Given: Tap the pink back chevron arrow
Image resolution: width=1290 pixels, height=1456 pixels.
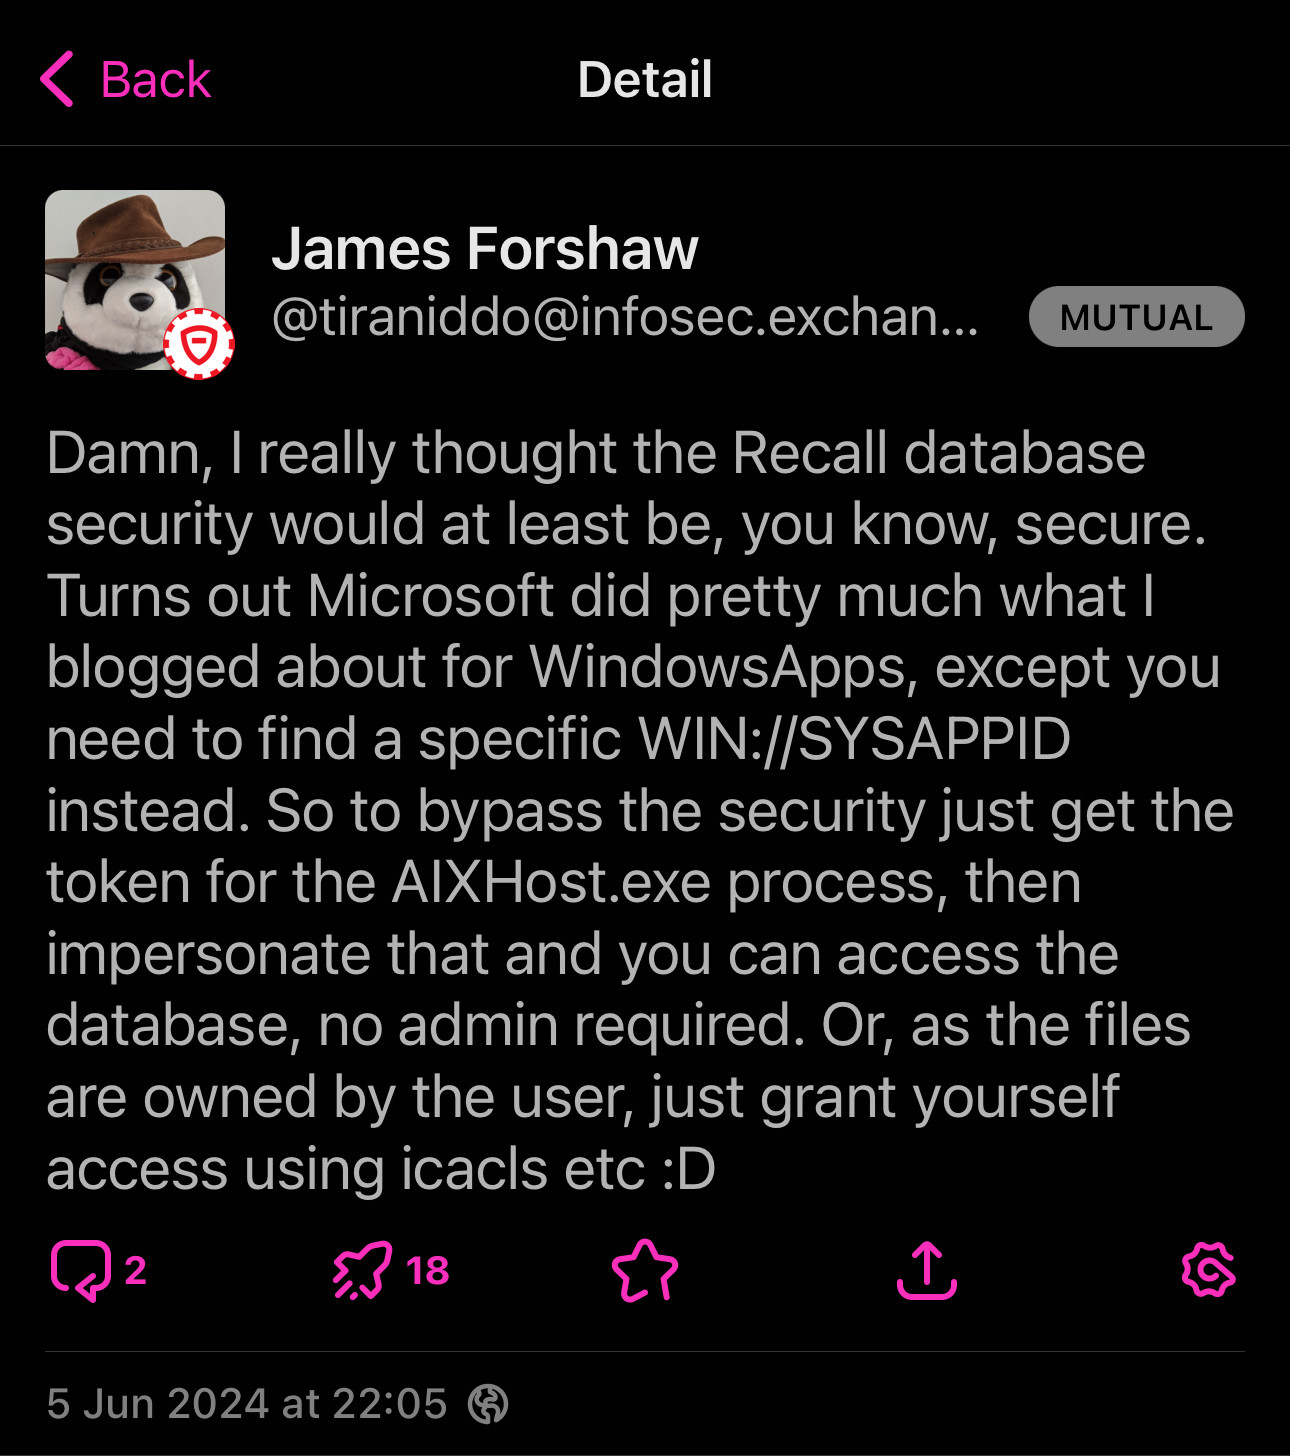Looking at the screenshot, I should coord(57,79).
